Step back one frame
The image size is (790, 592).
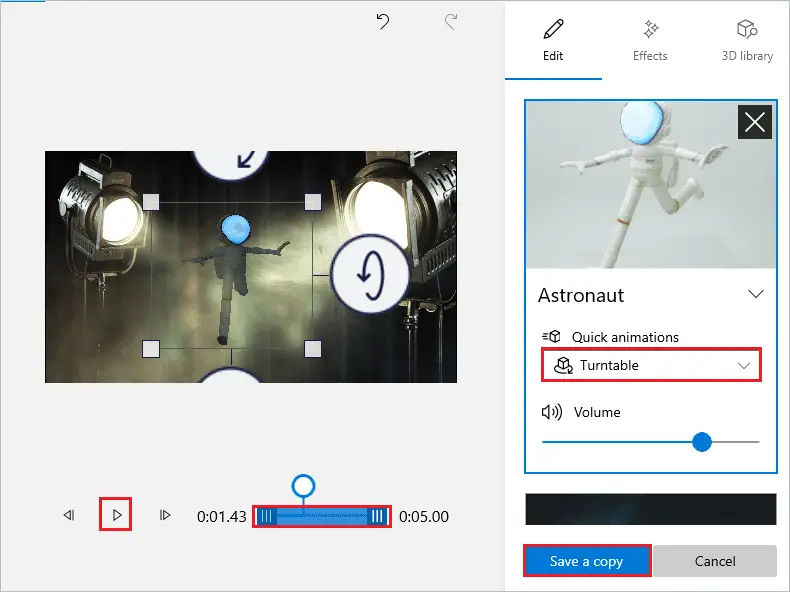(x=69, y=515)
